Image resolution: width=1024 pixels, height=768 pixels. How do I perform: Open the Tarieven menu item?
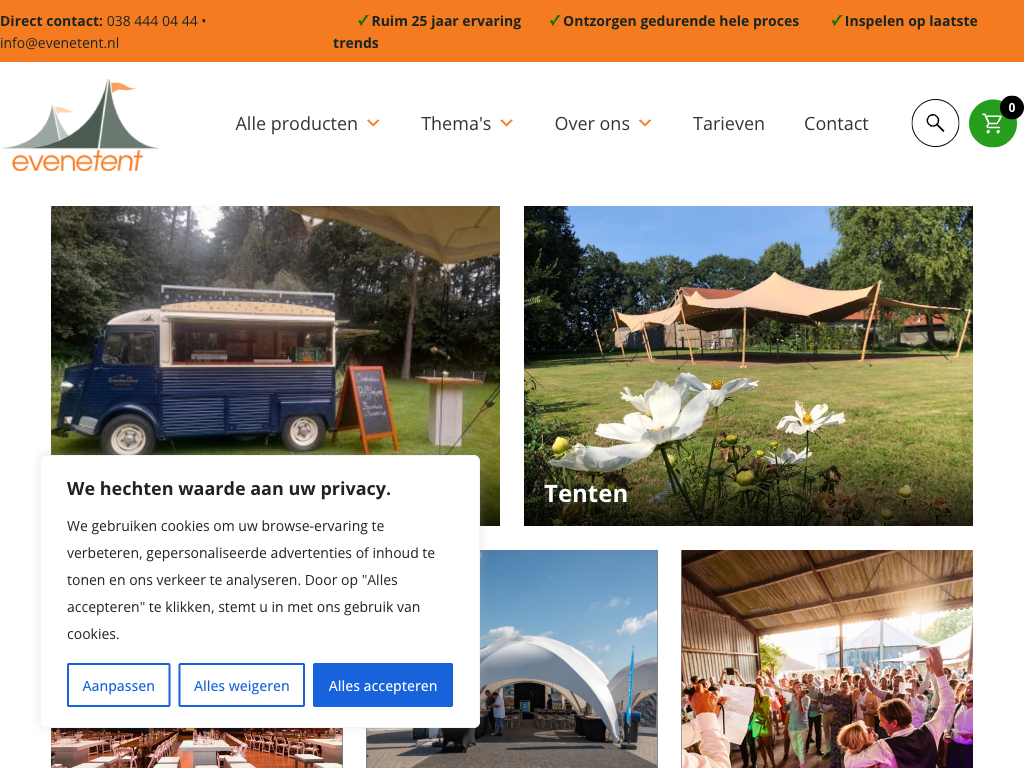click(728, 123)
